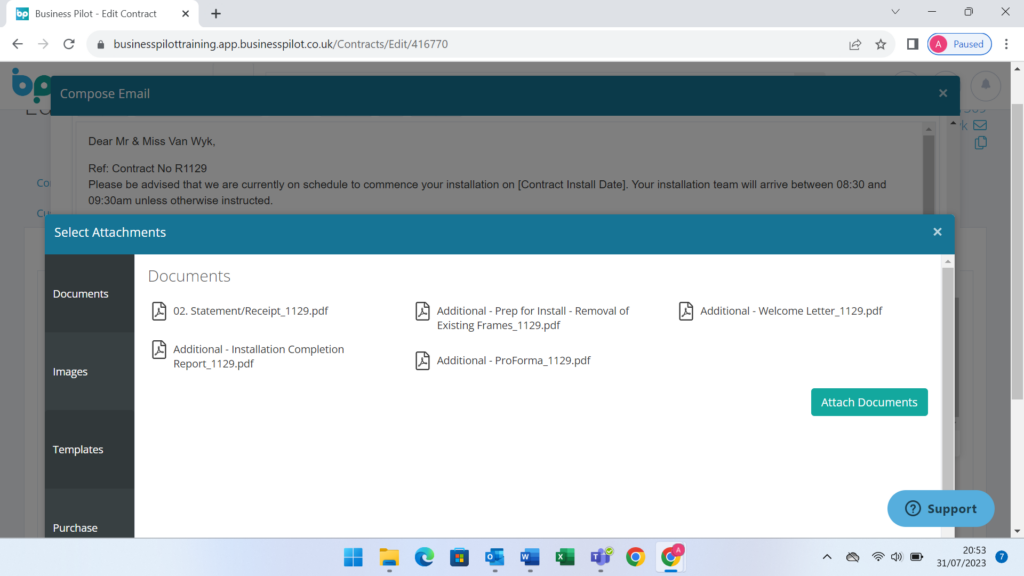The width and height of the screenshot is (1024, 576).
Task: Select Additional - Welcome Letter_1129.pdf
Action: 791,311
